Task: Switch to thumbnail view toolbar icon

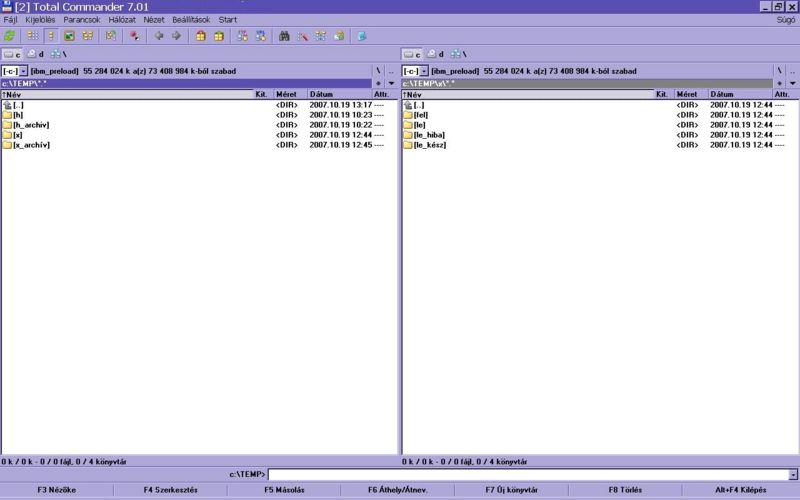Action: click(70, 36)
